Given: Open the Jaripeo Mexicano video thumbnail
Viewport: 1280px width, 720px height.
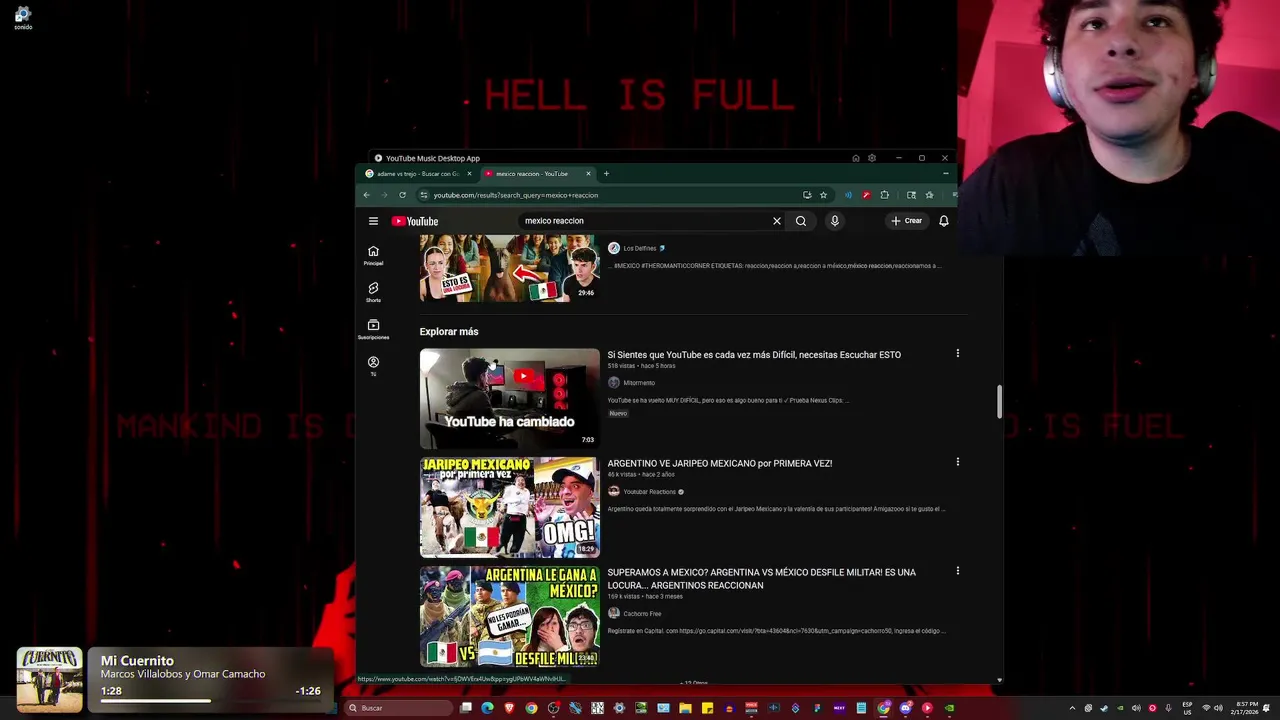Looking at the screenshot, I should (509, 507).
